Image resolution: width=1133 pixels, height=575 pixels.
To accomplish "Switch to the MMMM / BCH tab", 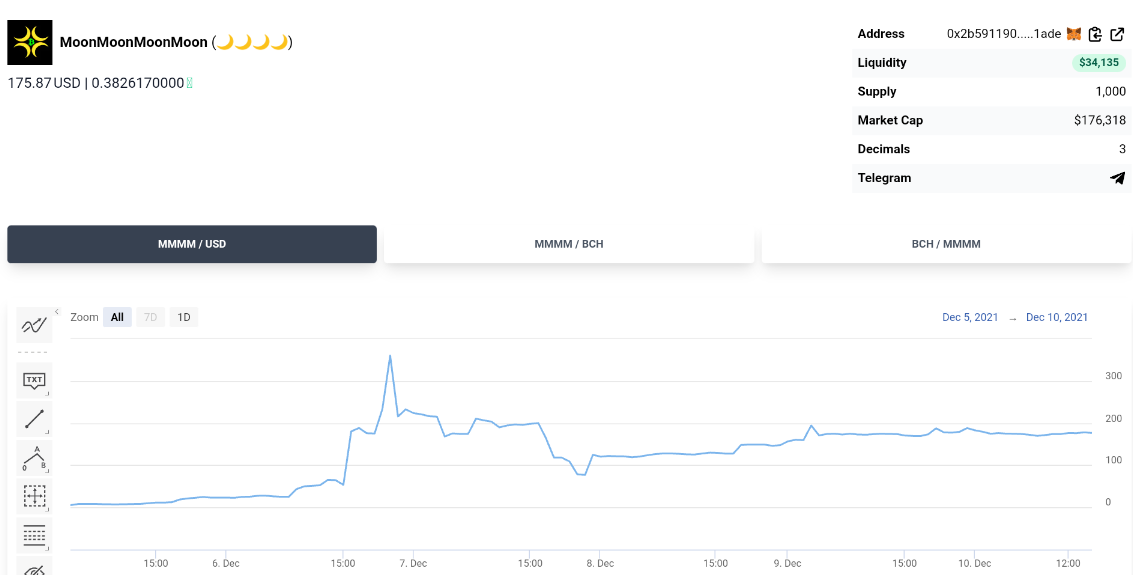I will click(x=569, y=244).
